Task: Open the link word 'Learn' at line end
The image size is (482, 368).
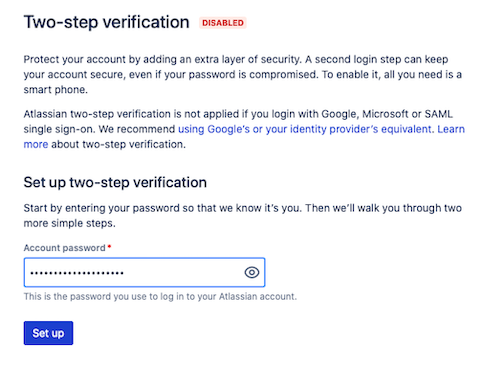Action: pyautogui.click(x=451, y=129)
